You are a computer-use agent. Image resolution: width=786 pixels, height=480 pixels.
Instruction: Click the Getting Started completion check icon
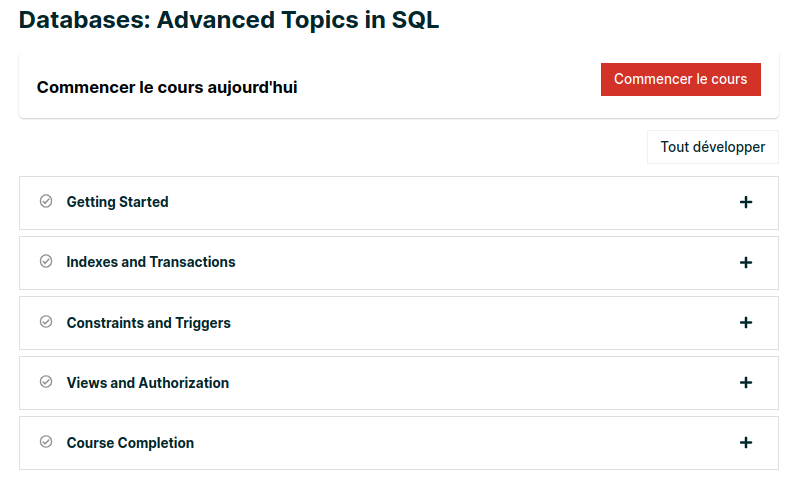[x=46, y=201]
